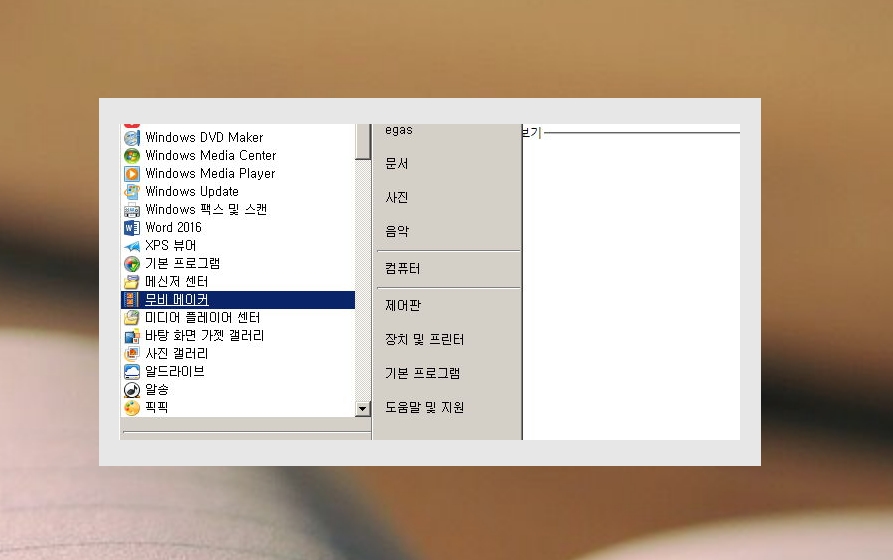Open XPS 뷰어 label
Viewport: 893px width, 560px height.
click(x=170, y=246)
